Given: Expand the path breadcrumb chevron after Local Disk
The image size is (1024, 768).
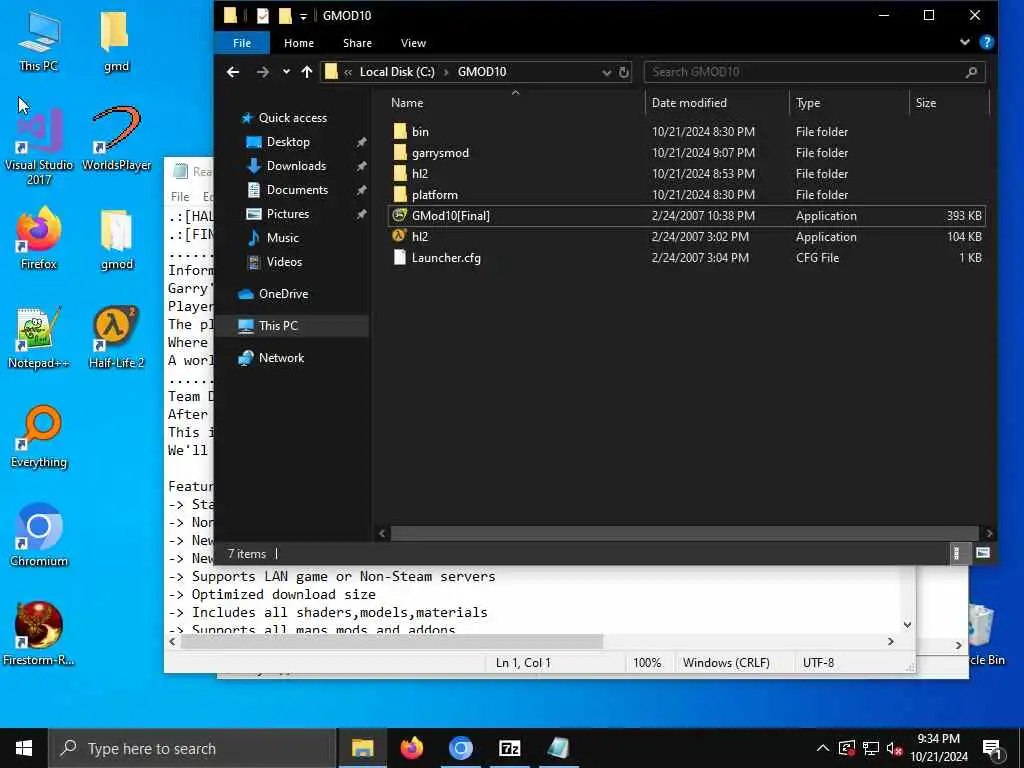Looking at the screenshot, I should [x=446, y=72].
